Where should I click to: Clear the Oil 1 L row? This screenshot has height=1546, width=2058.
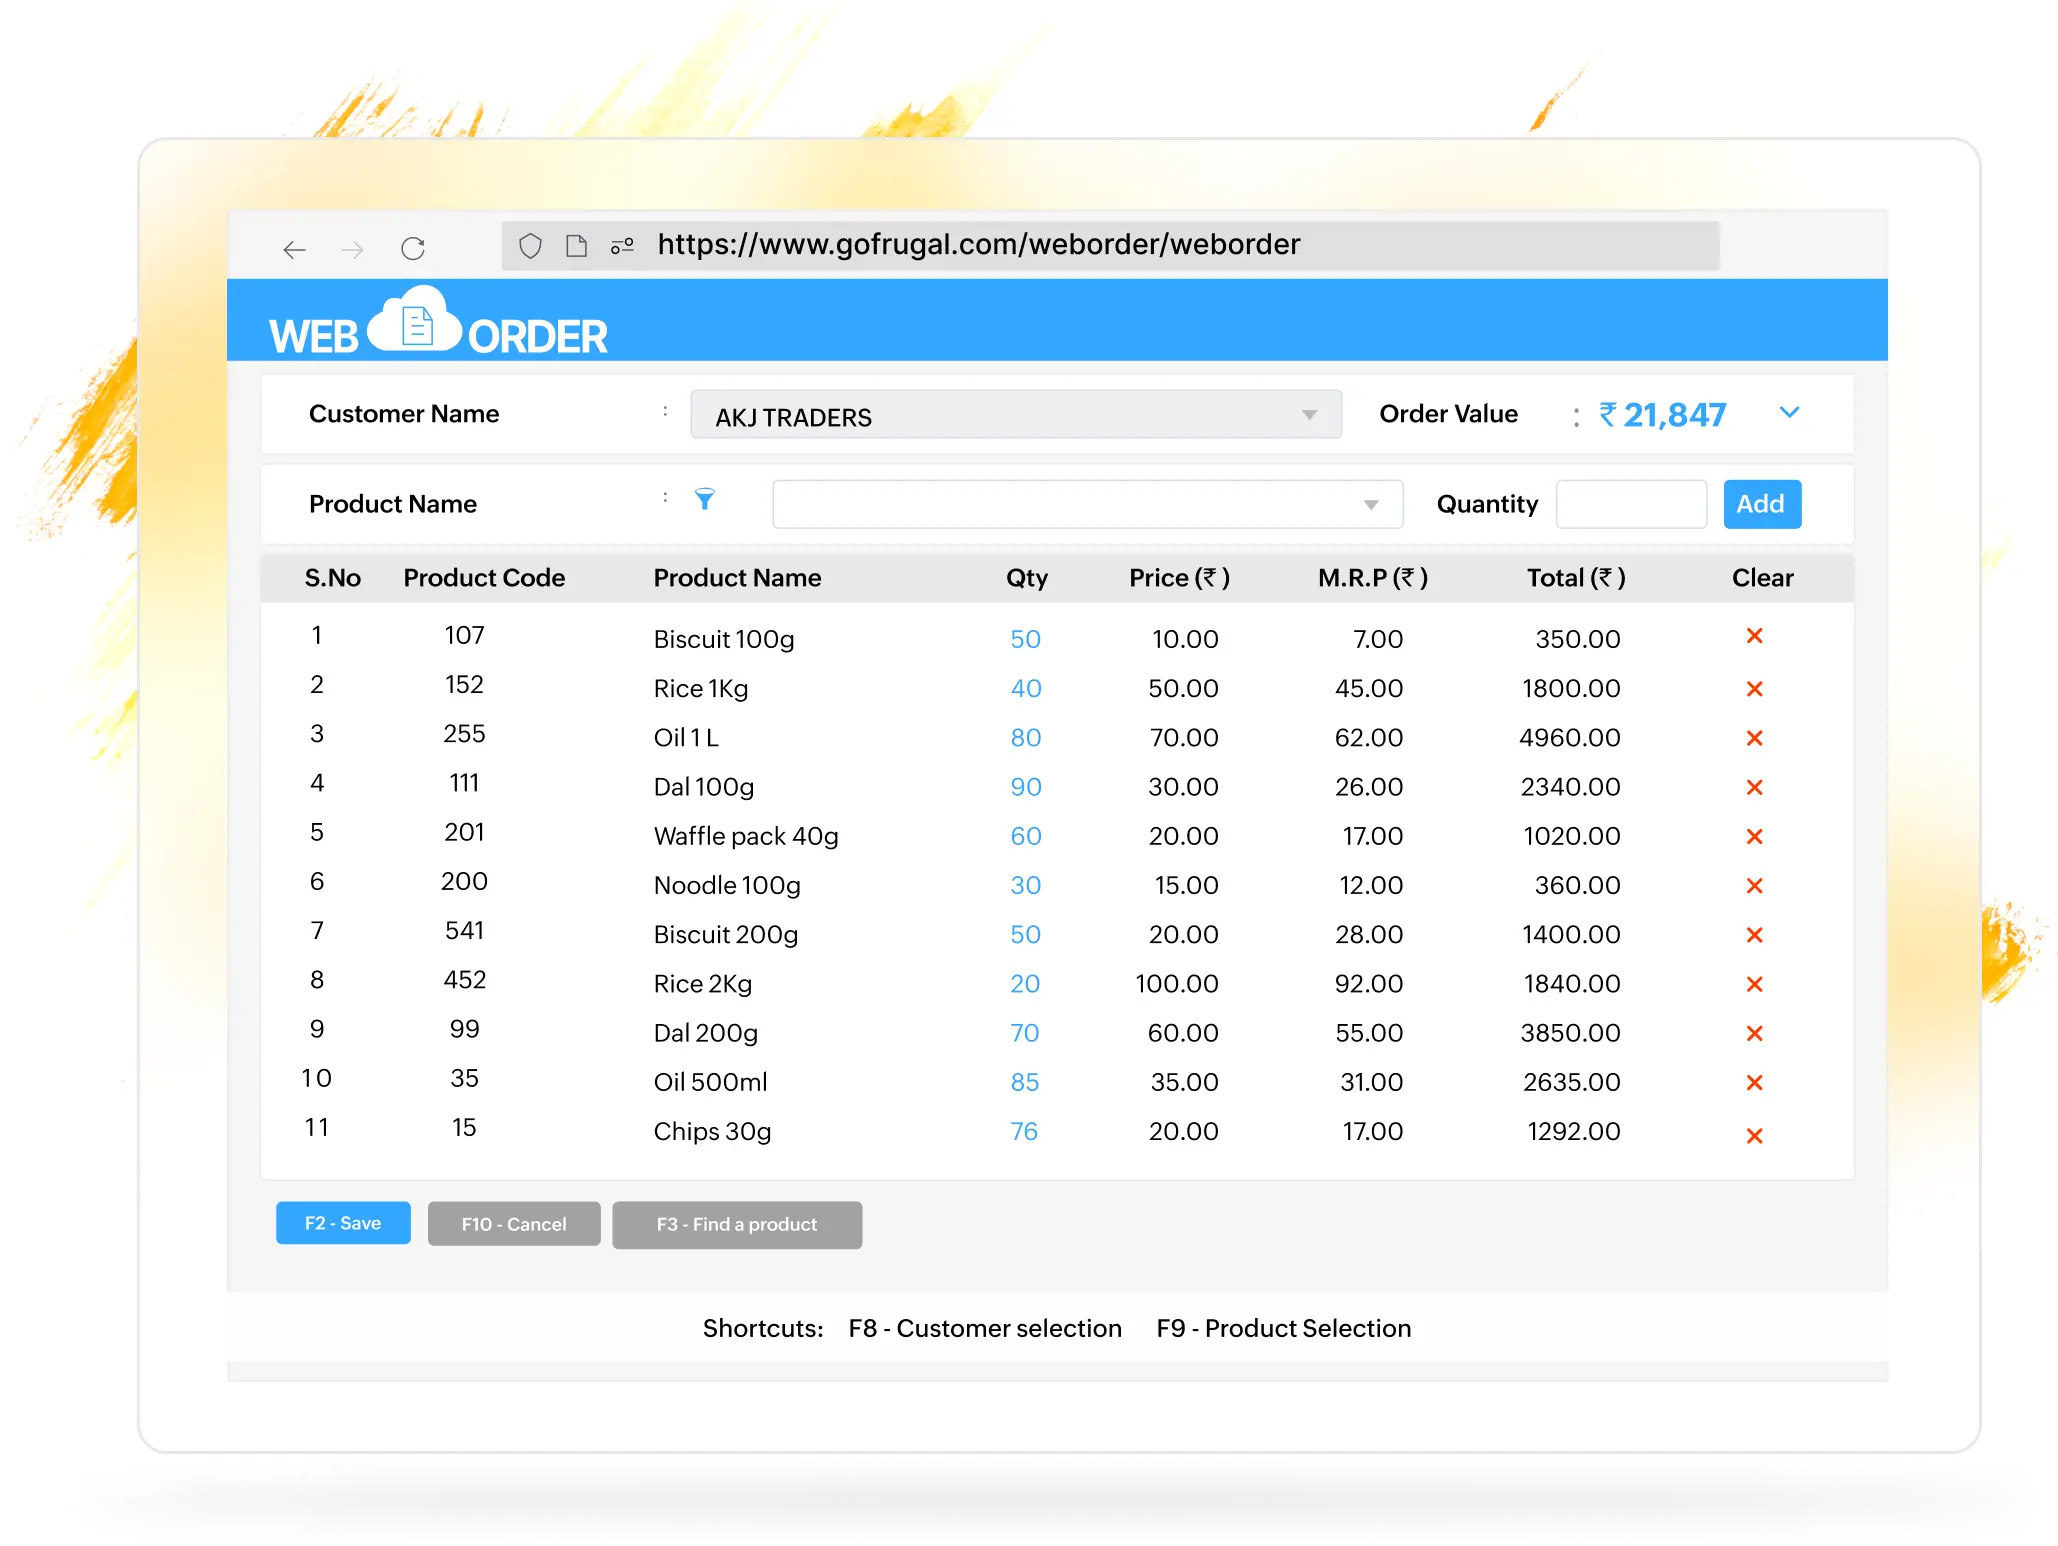coord(1754,738)
